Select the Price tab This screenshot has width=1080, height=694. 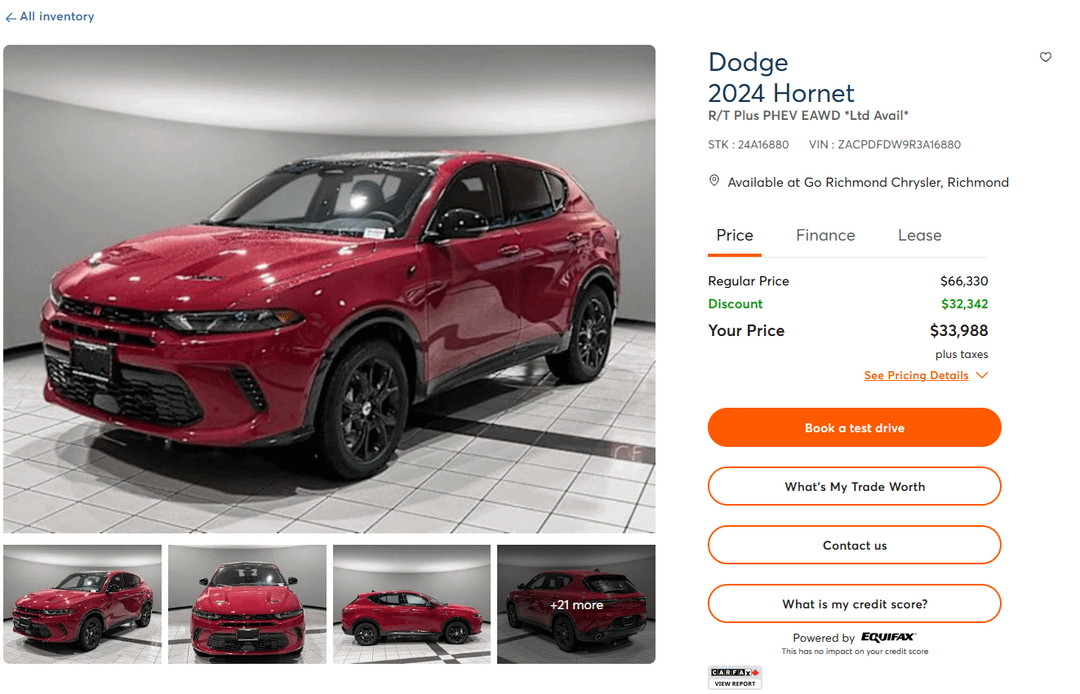coord(734,235)
